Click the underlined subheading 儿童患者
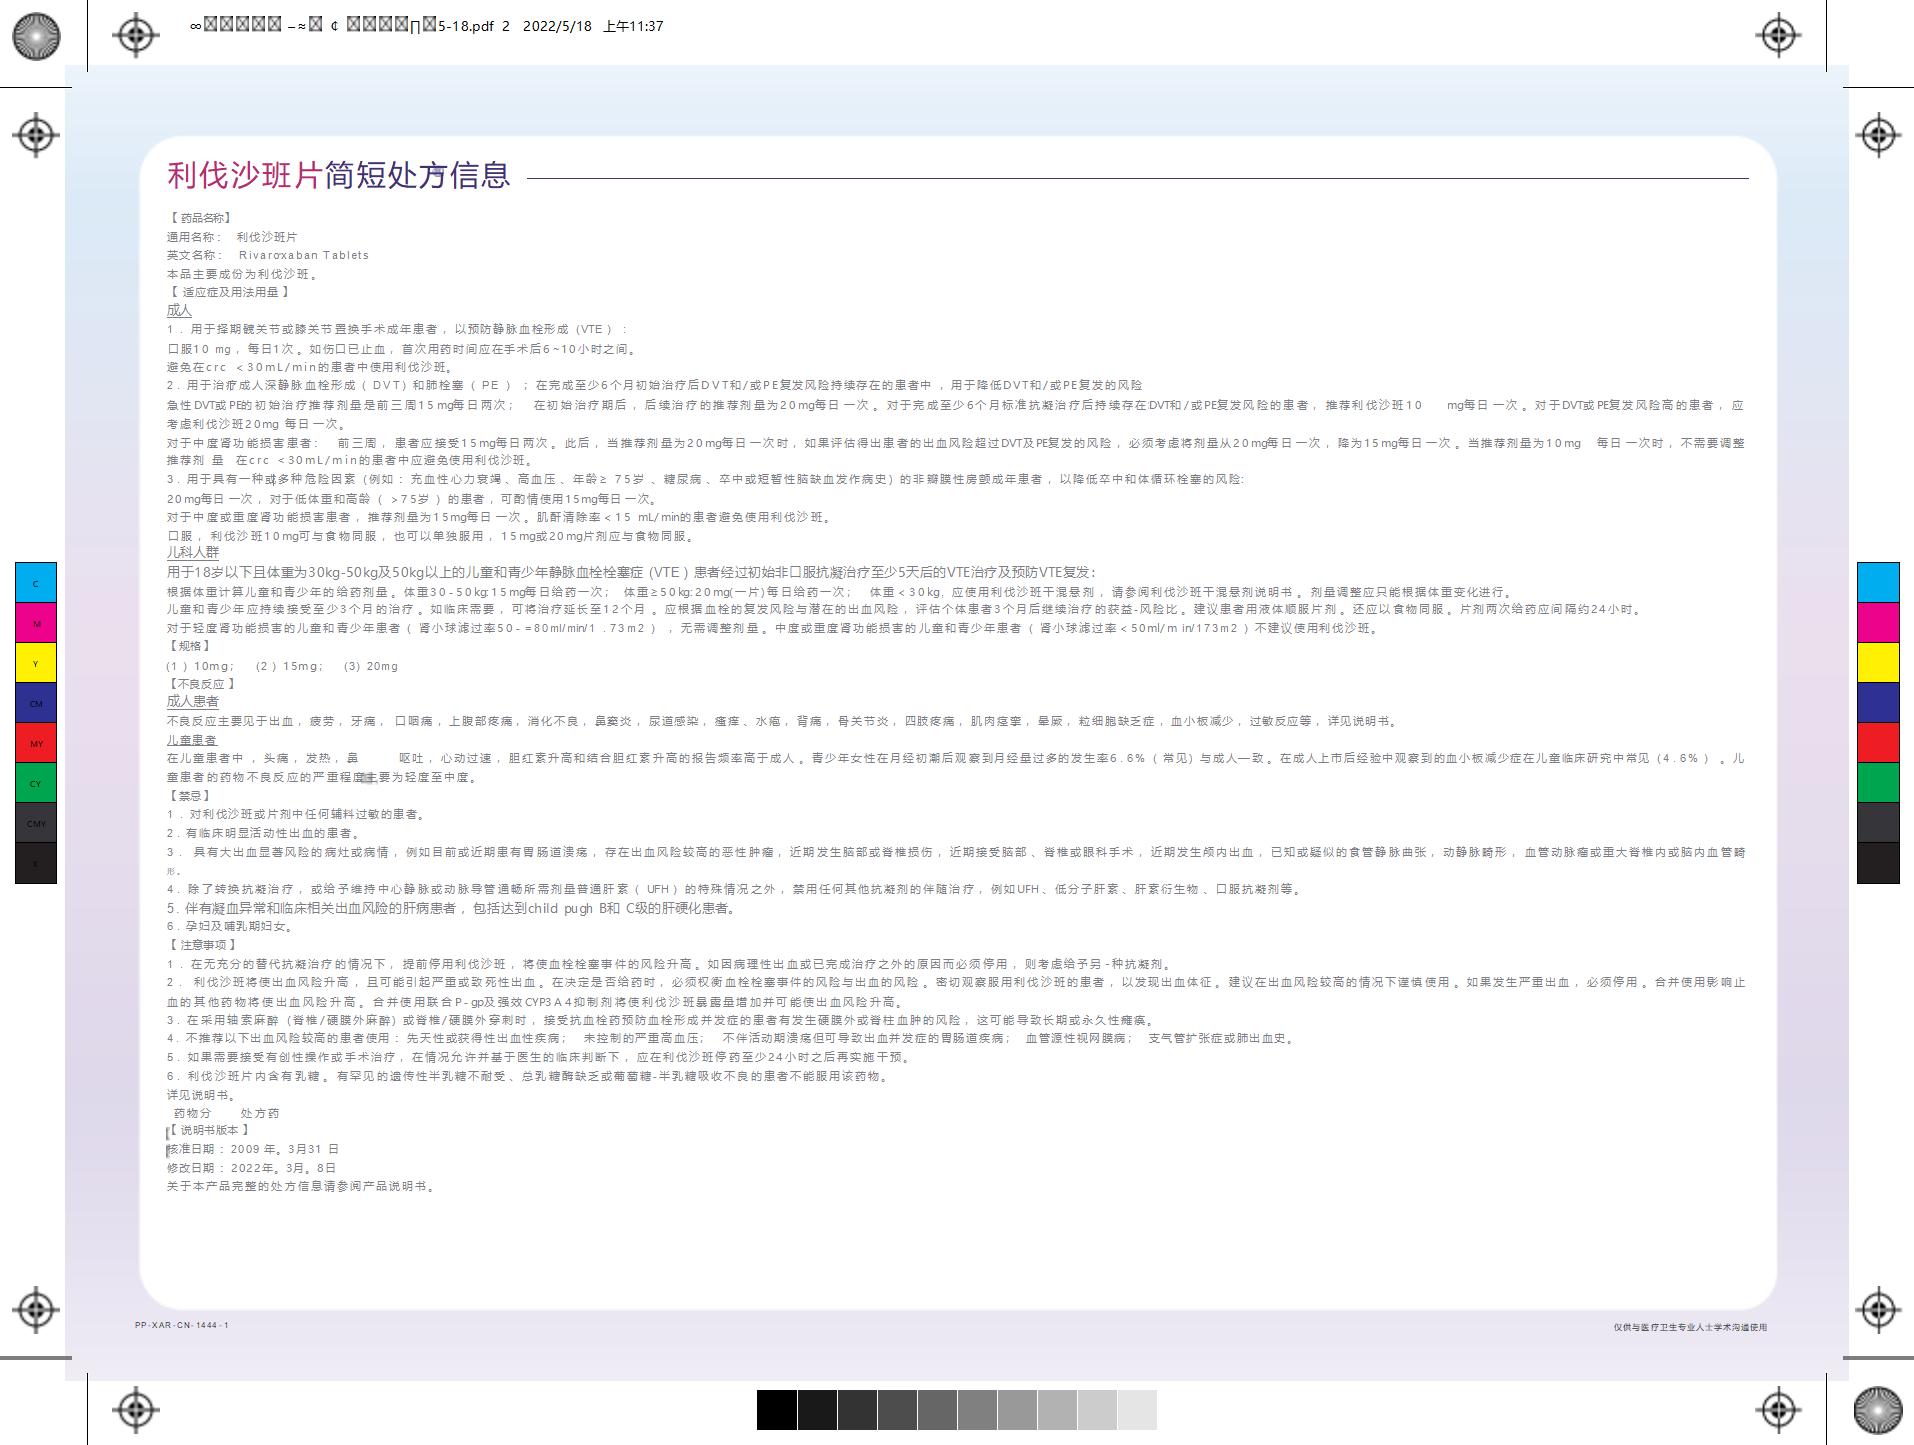This screenshot has height=1445, width=1914. pos(192,740)
